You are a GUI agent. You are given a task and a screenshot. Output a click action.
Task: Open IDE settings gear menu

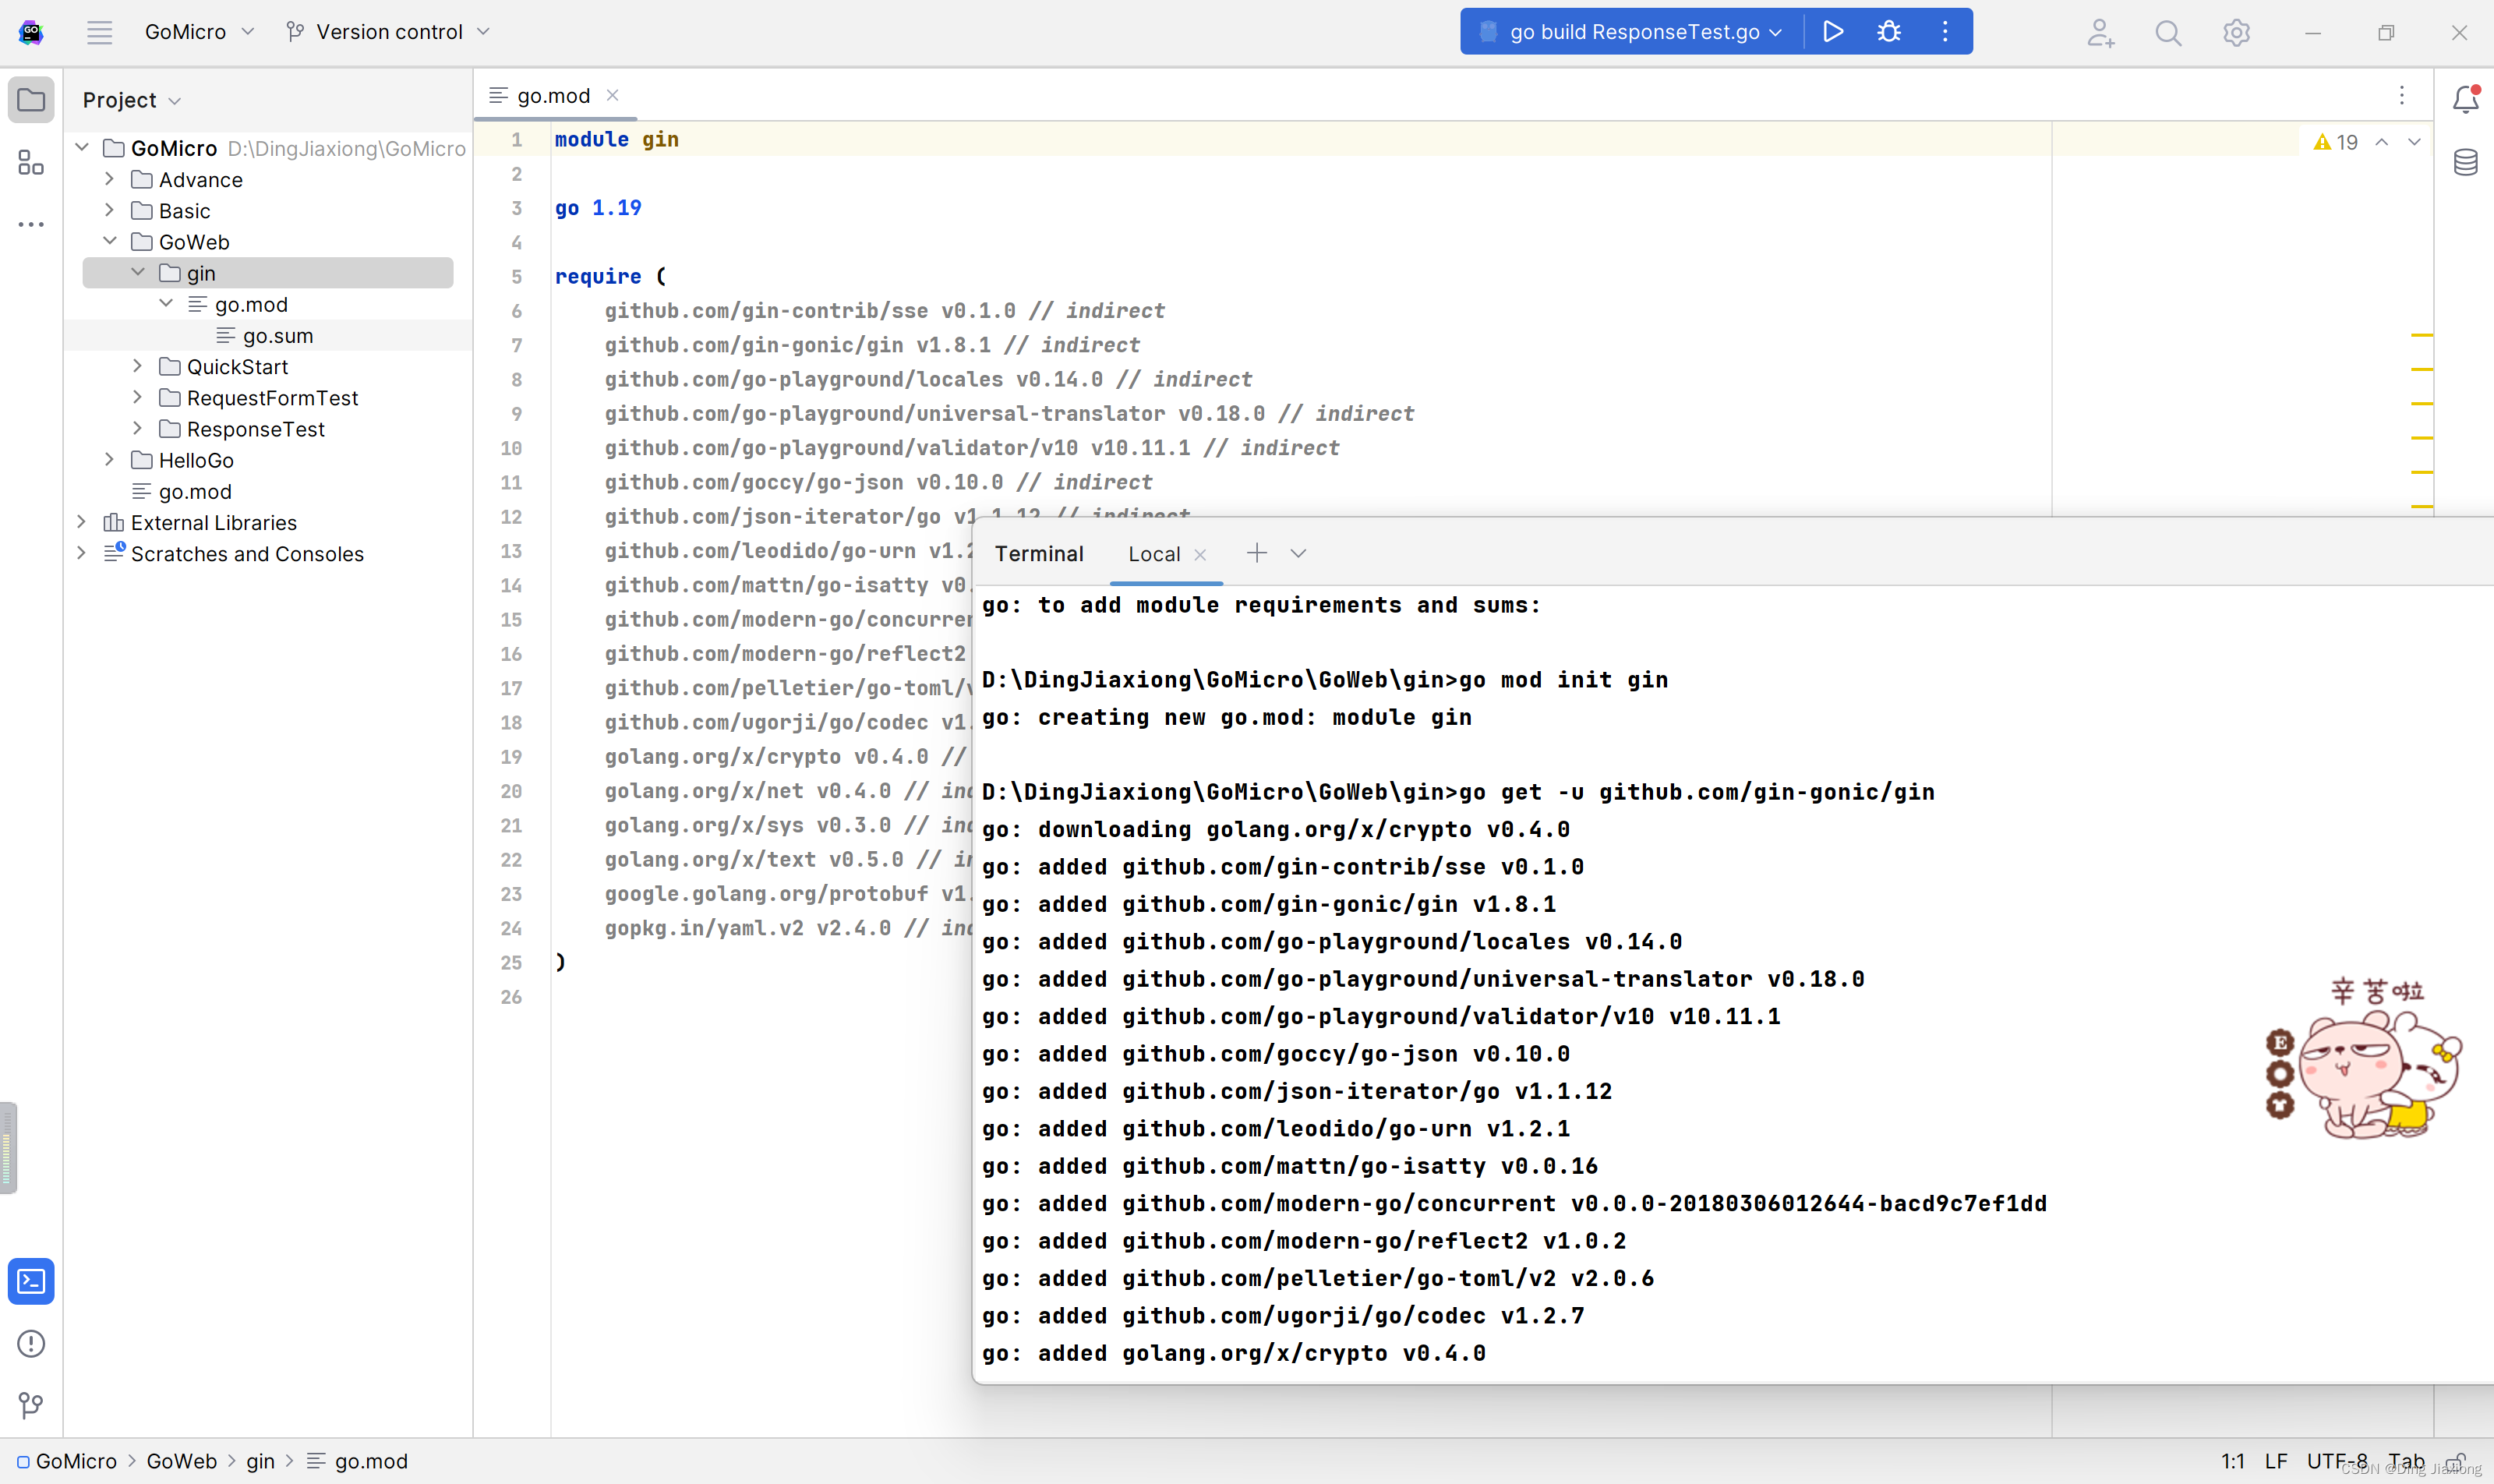tap(2236, 33)
